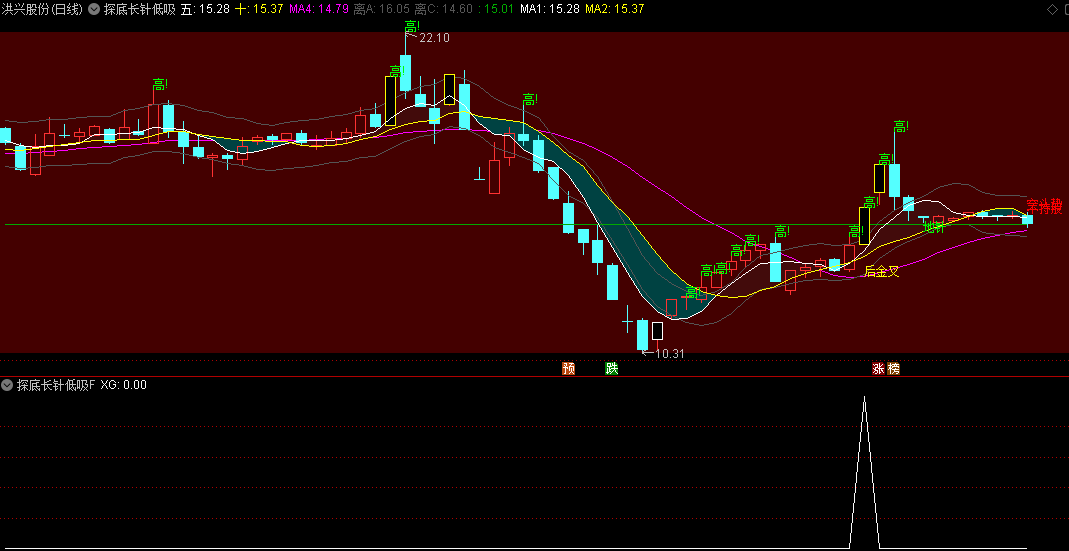Expand the 探底长针低吸F sub-panel menu arrow

pos(7,385)
